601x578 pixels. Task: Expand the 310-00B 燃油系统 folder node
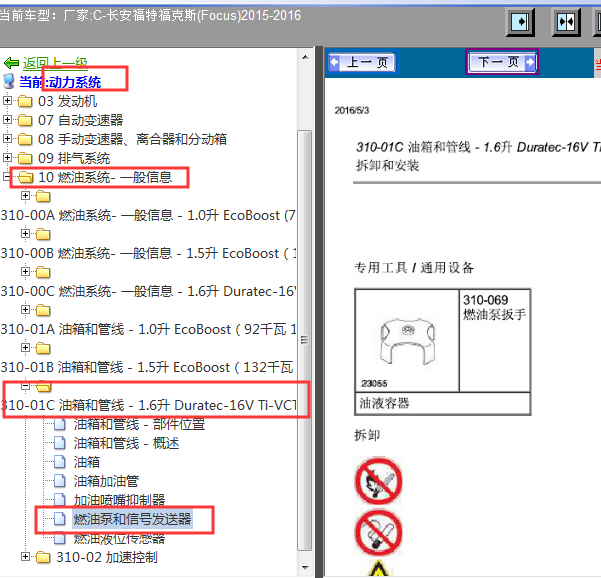[x=25, y=233]
